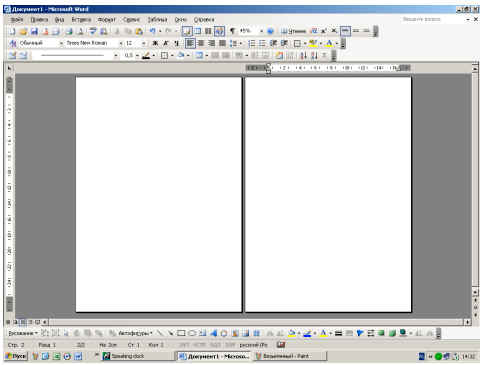This screenshot has height=365, width=480.
Task: Click the border color pencil icon
Action: point(146,55)
